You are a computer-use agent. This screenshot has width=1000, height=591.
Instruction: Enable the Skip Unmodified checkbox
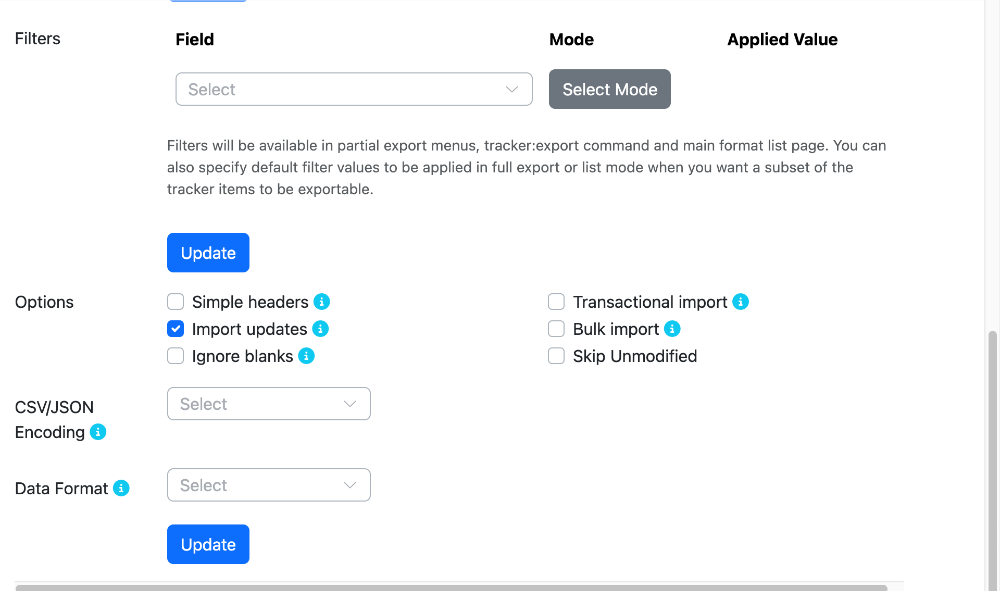click(556, 356)
